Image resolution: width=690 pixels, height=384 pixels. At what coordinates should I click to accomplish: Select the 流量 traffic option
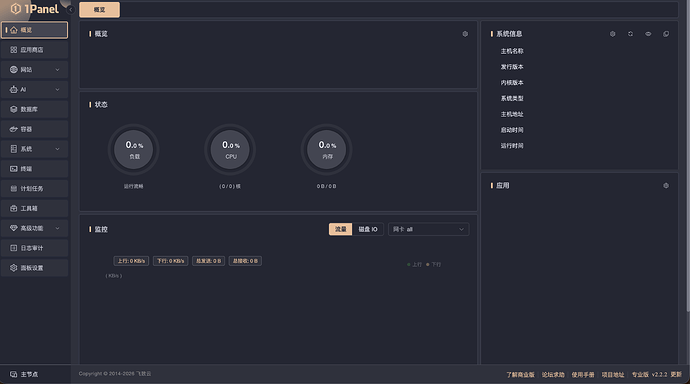(341, 229)
